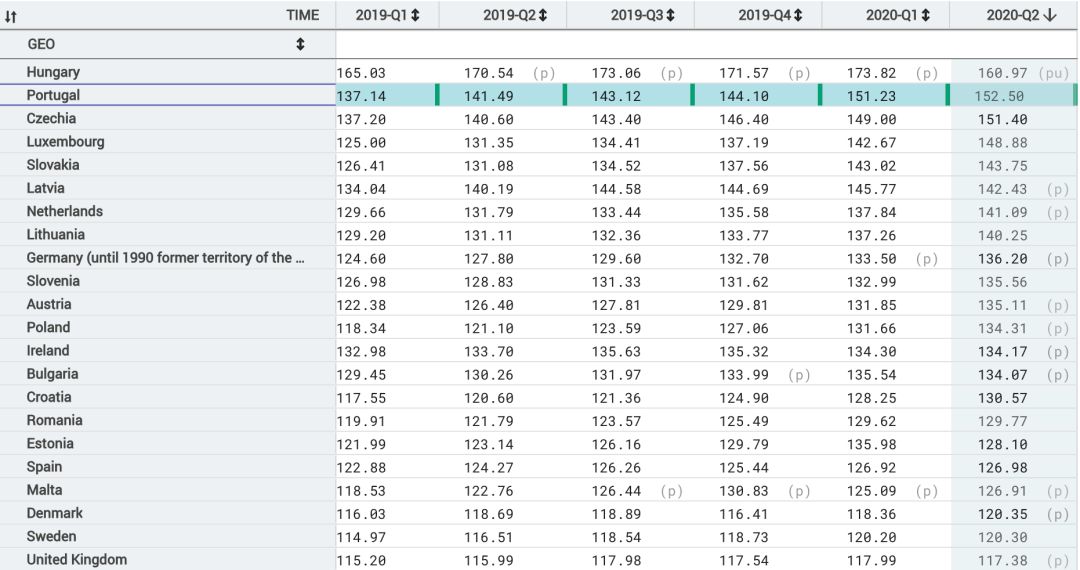The image size is (1080, 570).
Task: Click Slovenia's 2019-Q2 value 128.83
Action: coord(488,282)
